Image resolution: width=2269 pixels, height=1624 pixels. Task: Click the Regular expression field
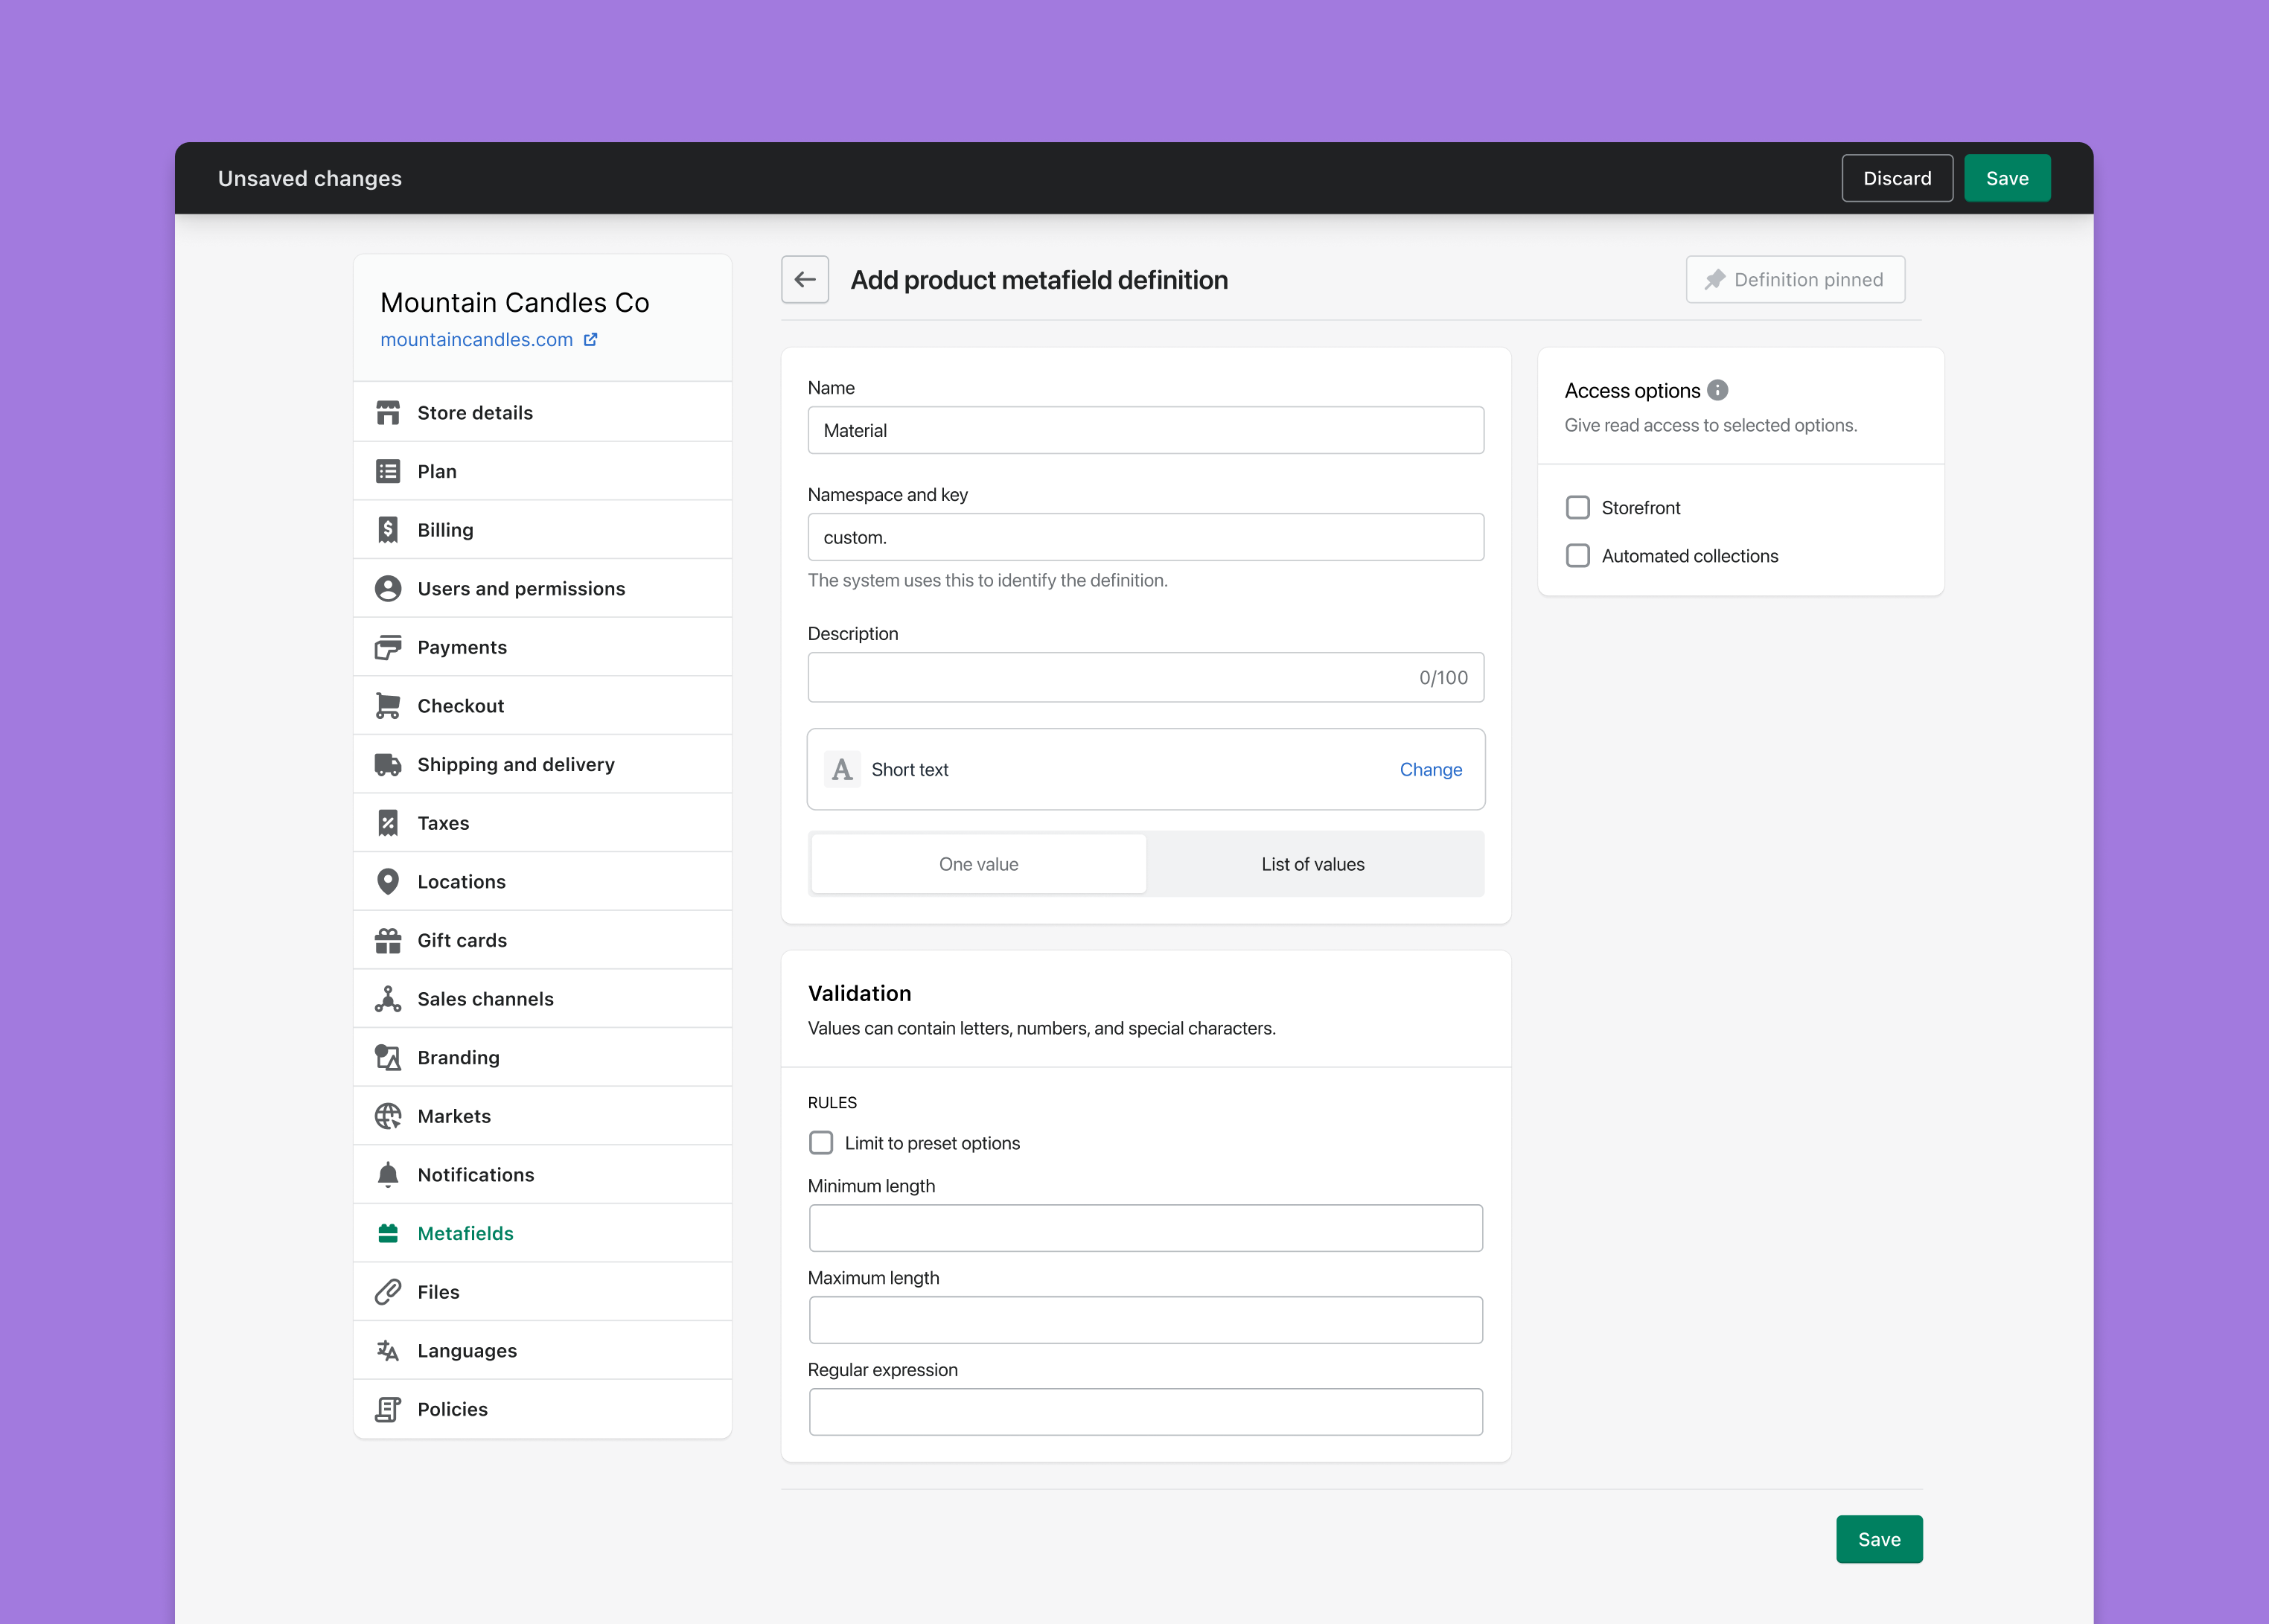click(1145, 1412)
